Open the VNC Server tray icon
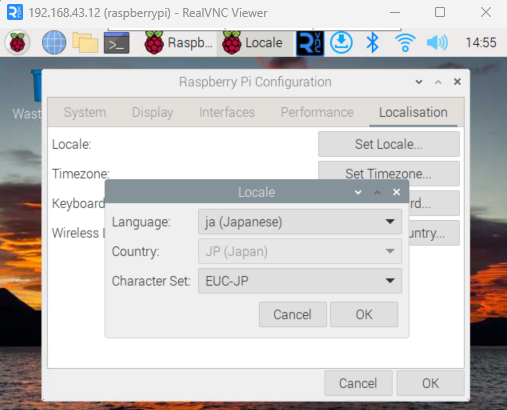Screen dimensions: 507x410 tap(310, 43)
